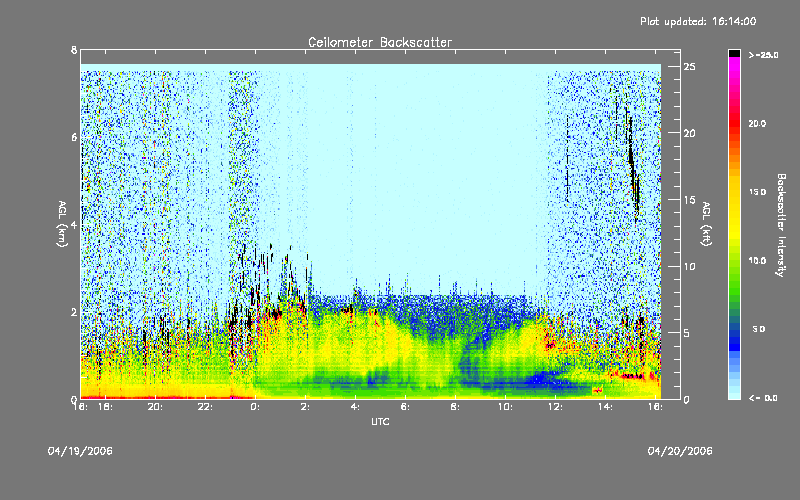The height and width of the screenshot is (500, 800).
Task: Click the '<= 0.0' colorbar label
Action: [763, 398]
